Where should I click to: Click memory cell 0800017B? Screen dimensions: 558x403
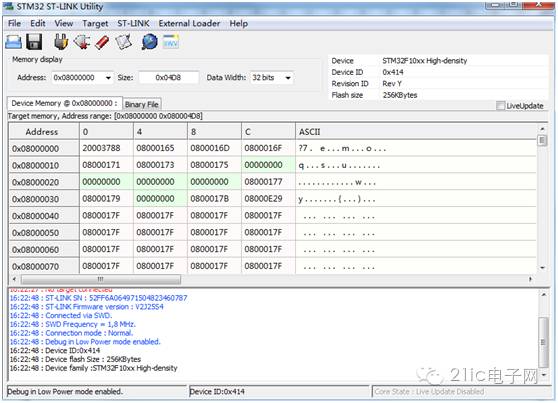[214, 198]
